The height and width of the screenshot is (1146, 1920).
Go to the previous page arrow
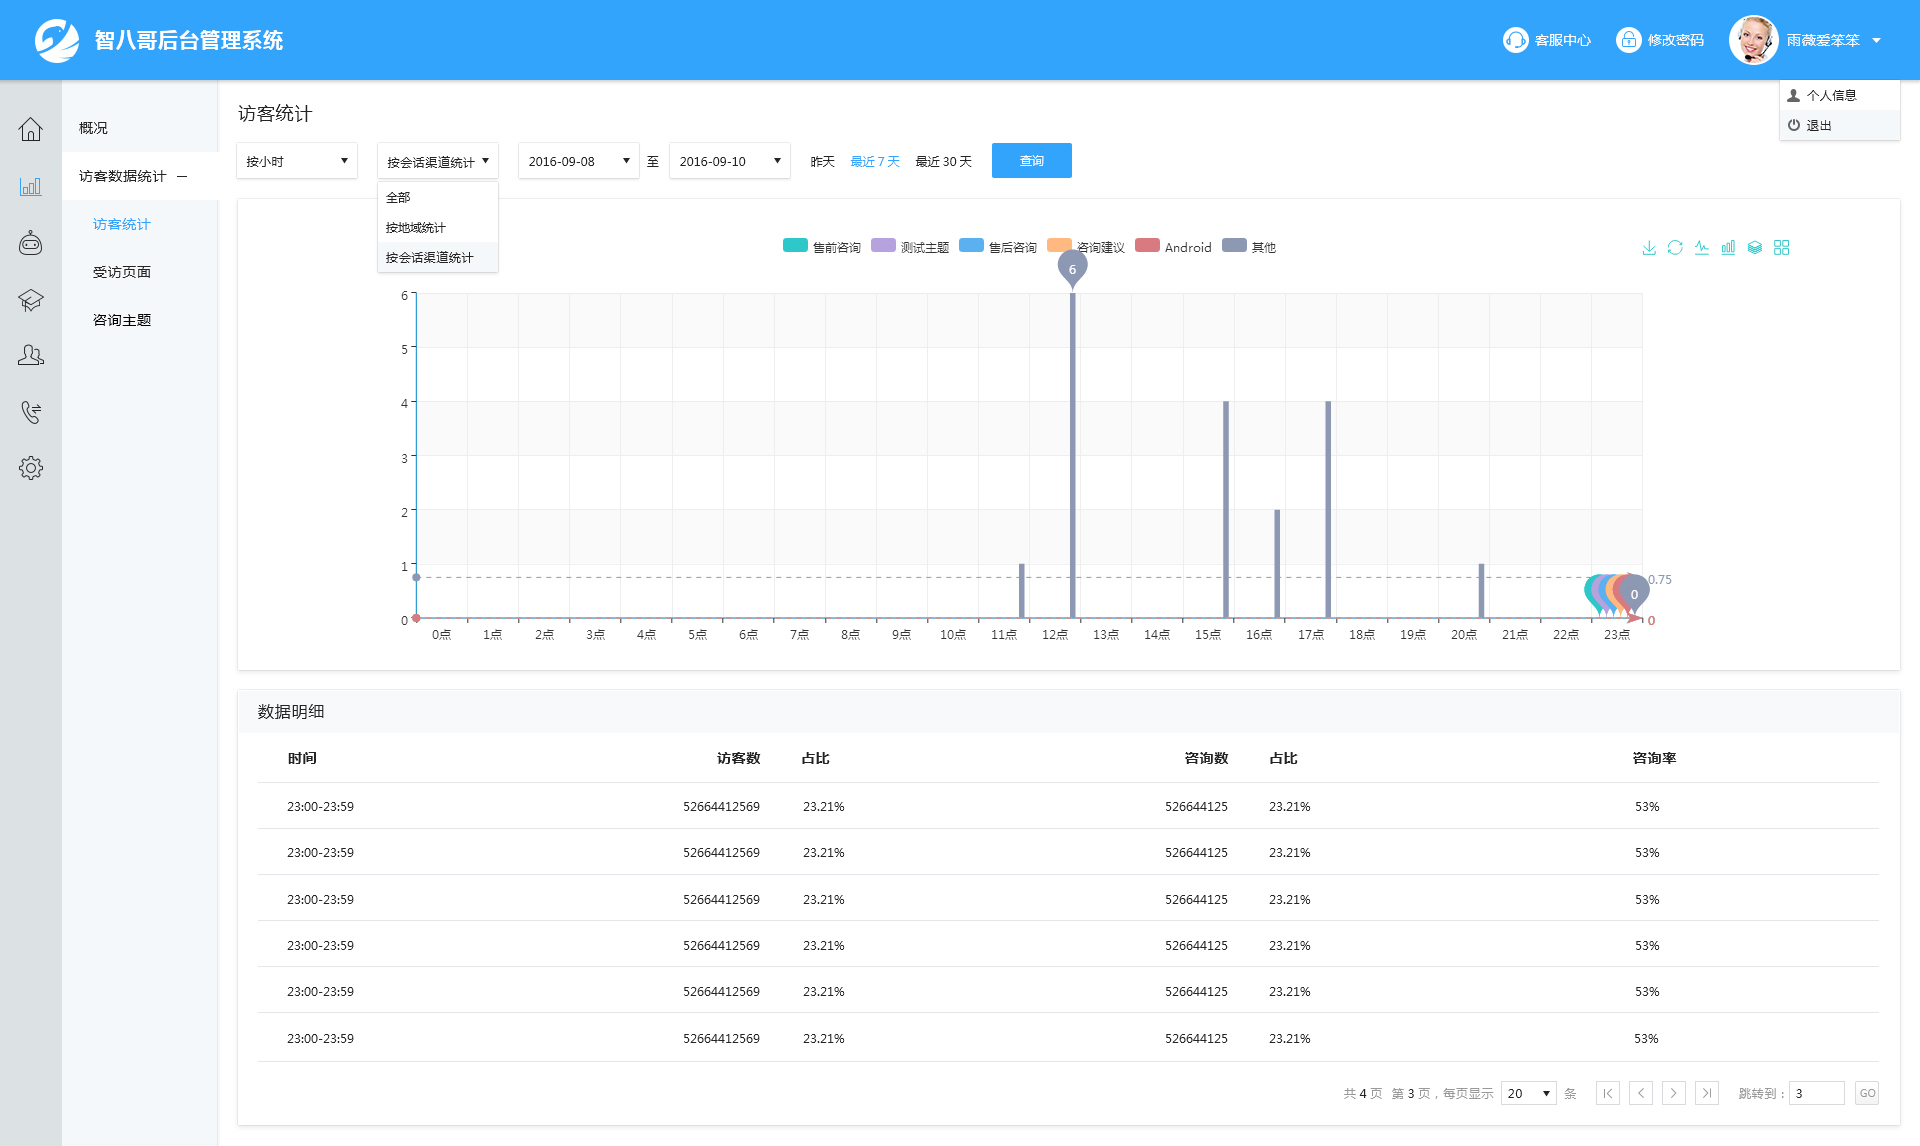[1641, 1093]
